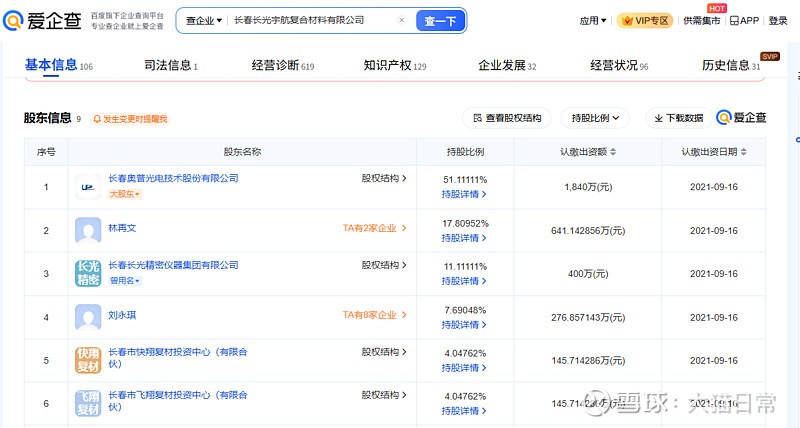Click the 查一下 search button

click(440, 20)
